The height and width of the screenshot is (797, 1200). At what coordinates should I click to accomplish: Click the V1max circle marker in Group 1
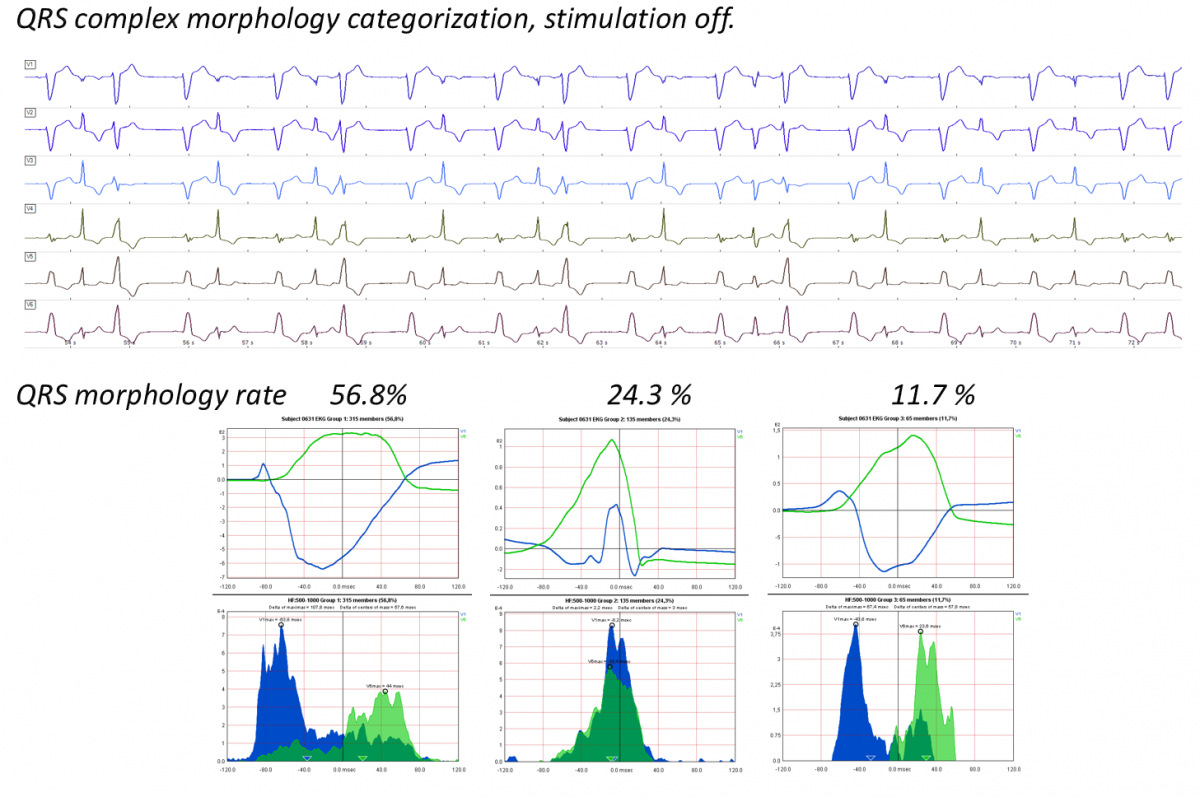coord(281,626)
